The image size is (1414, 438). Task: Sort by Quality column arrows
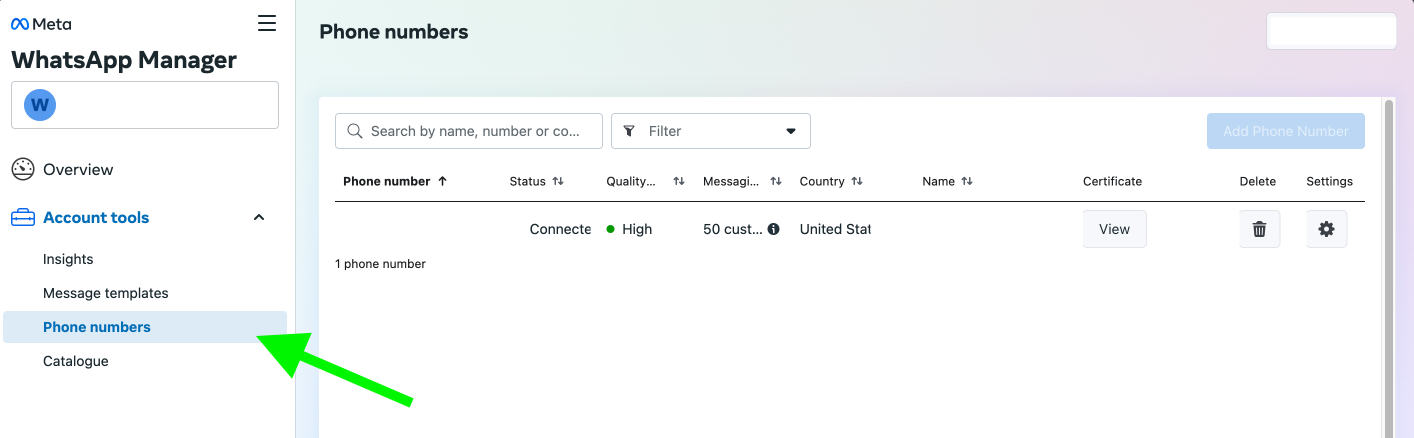[679, 181]
